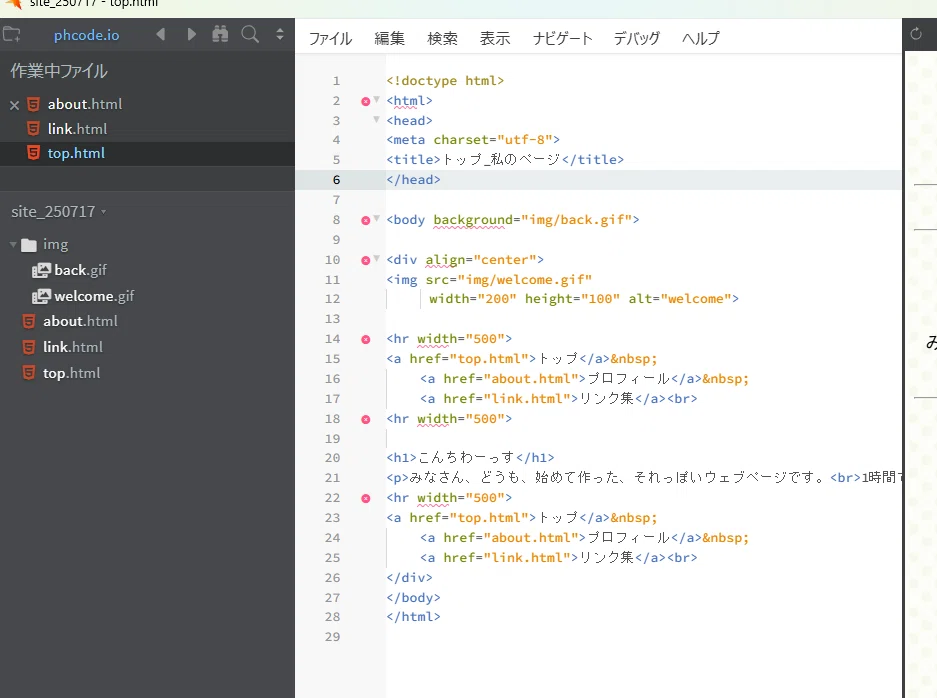
Task: Open the デバッグ menu
Action: [x=637, y=38]
